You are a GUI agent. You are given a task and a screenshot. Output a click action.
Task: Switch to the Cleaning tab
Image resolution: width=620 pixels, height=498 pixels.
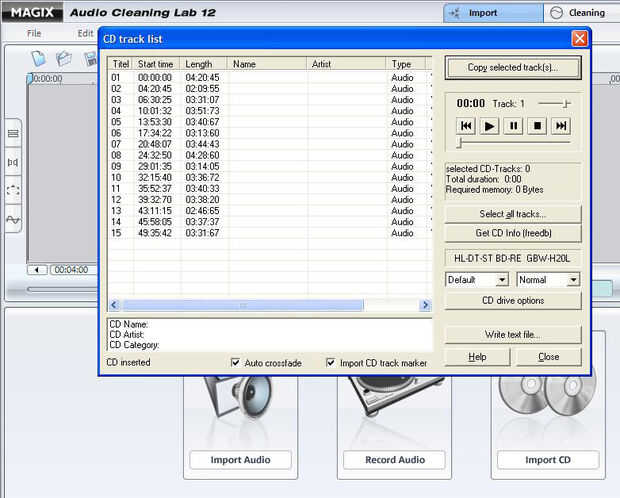pos(582,13)
